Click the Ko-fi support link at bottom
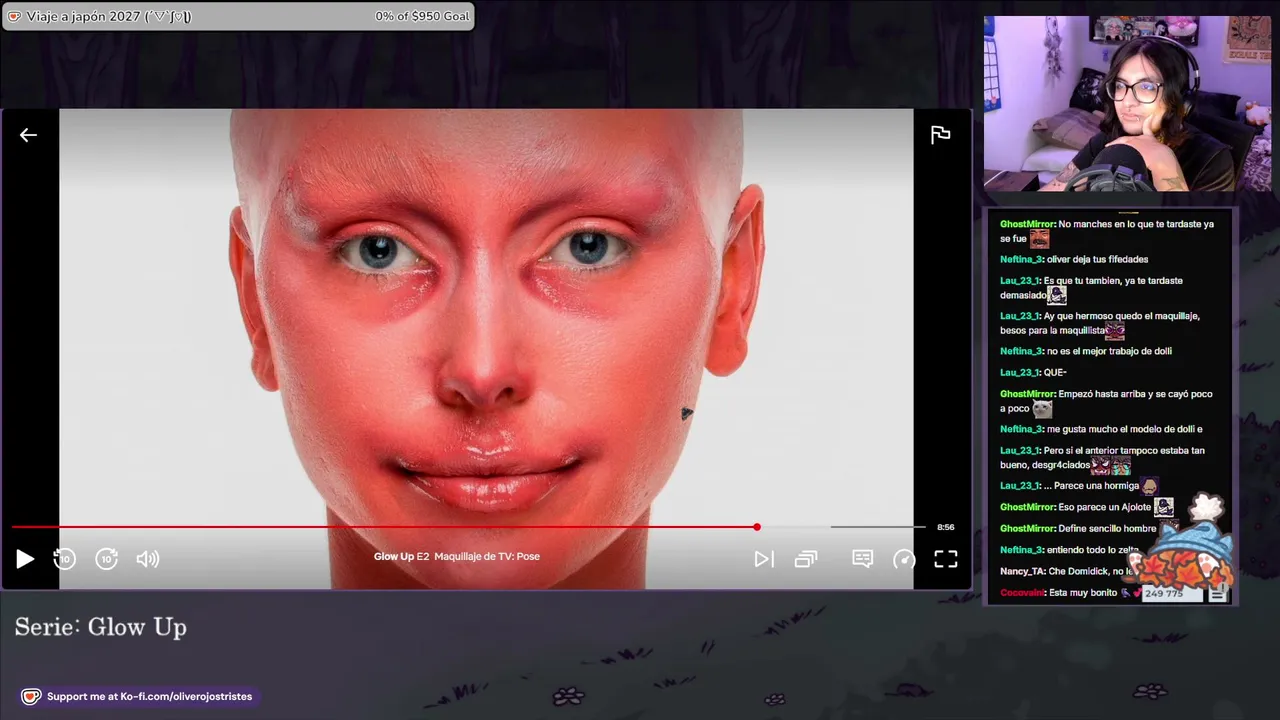This screenshot has height=720, width=1280. pos(140,696)
